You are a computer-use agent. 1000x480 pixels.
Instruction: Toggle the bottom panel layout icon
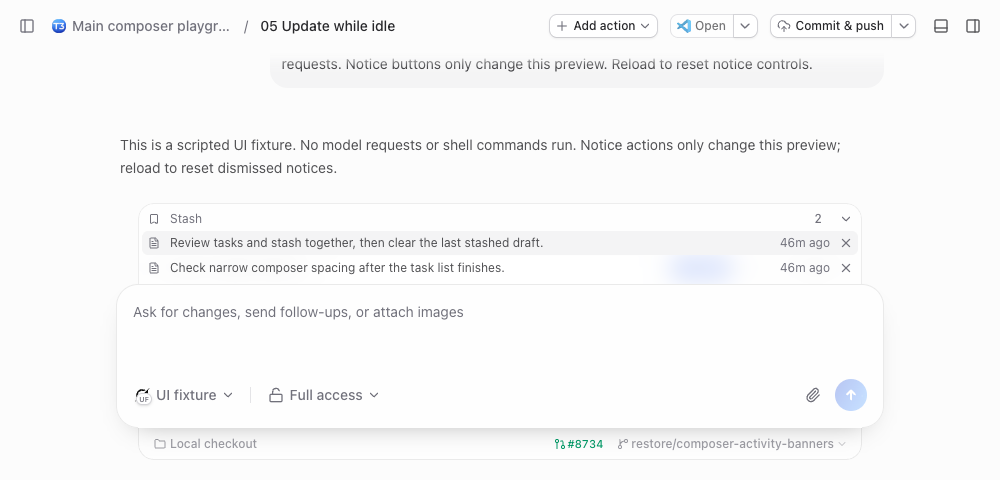941,26
